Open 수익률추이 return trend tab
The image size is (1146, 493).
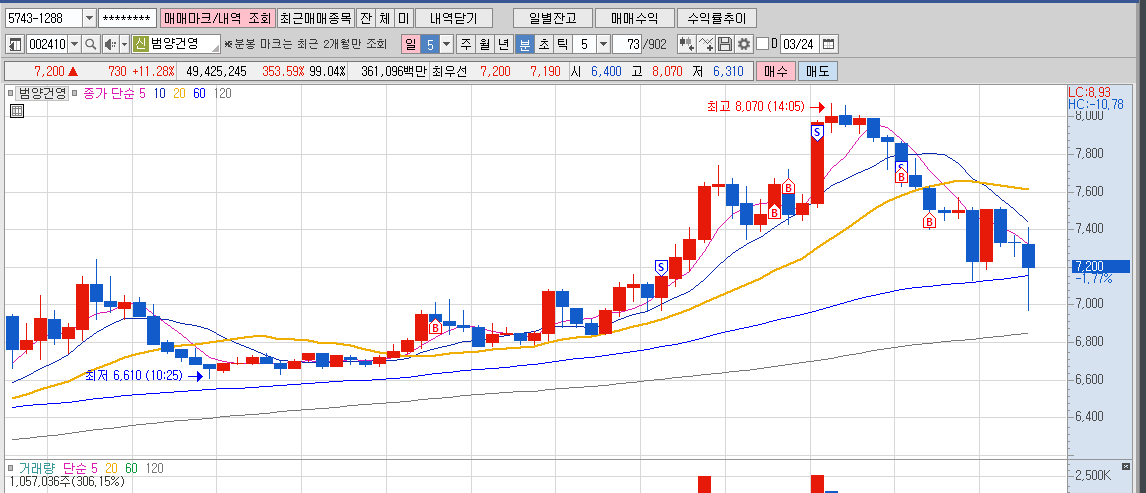pos(716,18)
